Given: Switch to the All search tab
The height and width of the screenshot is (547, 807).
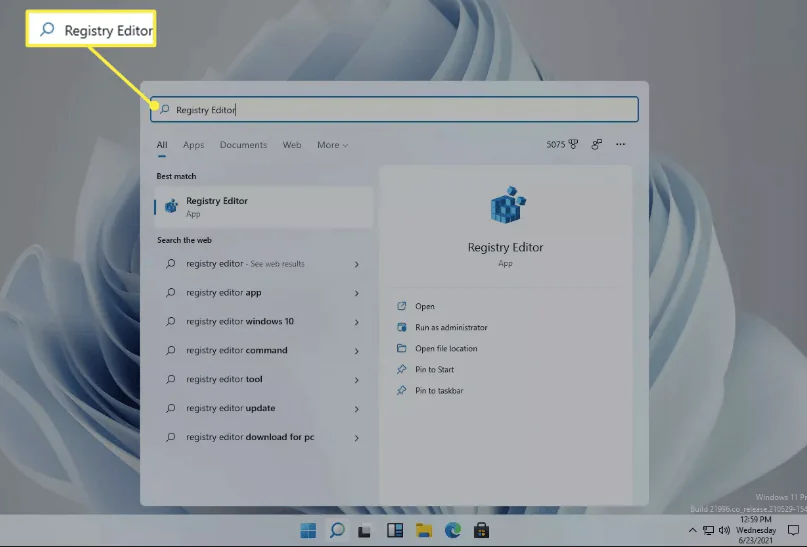Looking at the screenshot, I should tap(162, 145).
